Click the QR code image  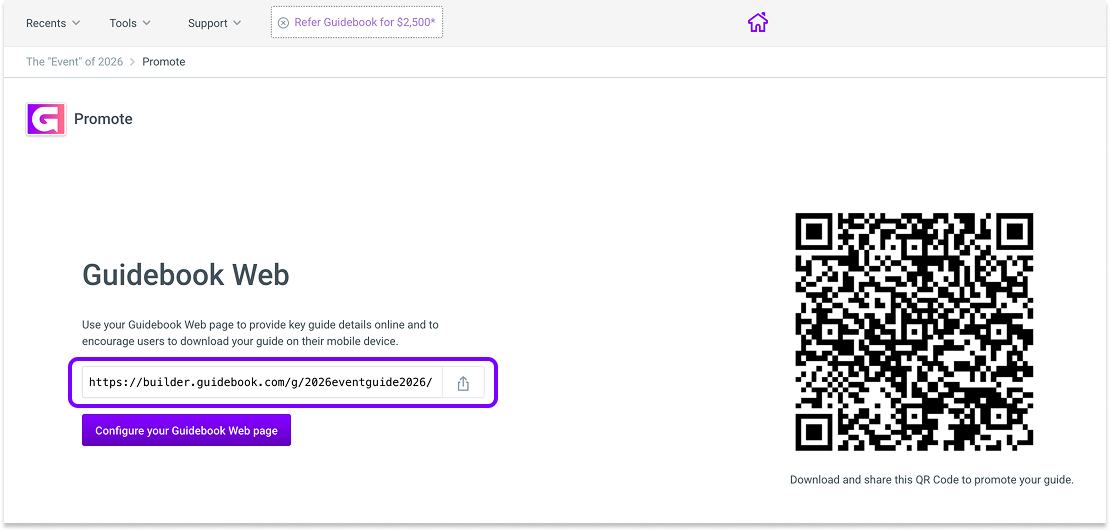click(914, 331)
